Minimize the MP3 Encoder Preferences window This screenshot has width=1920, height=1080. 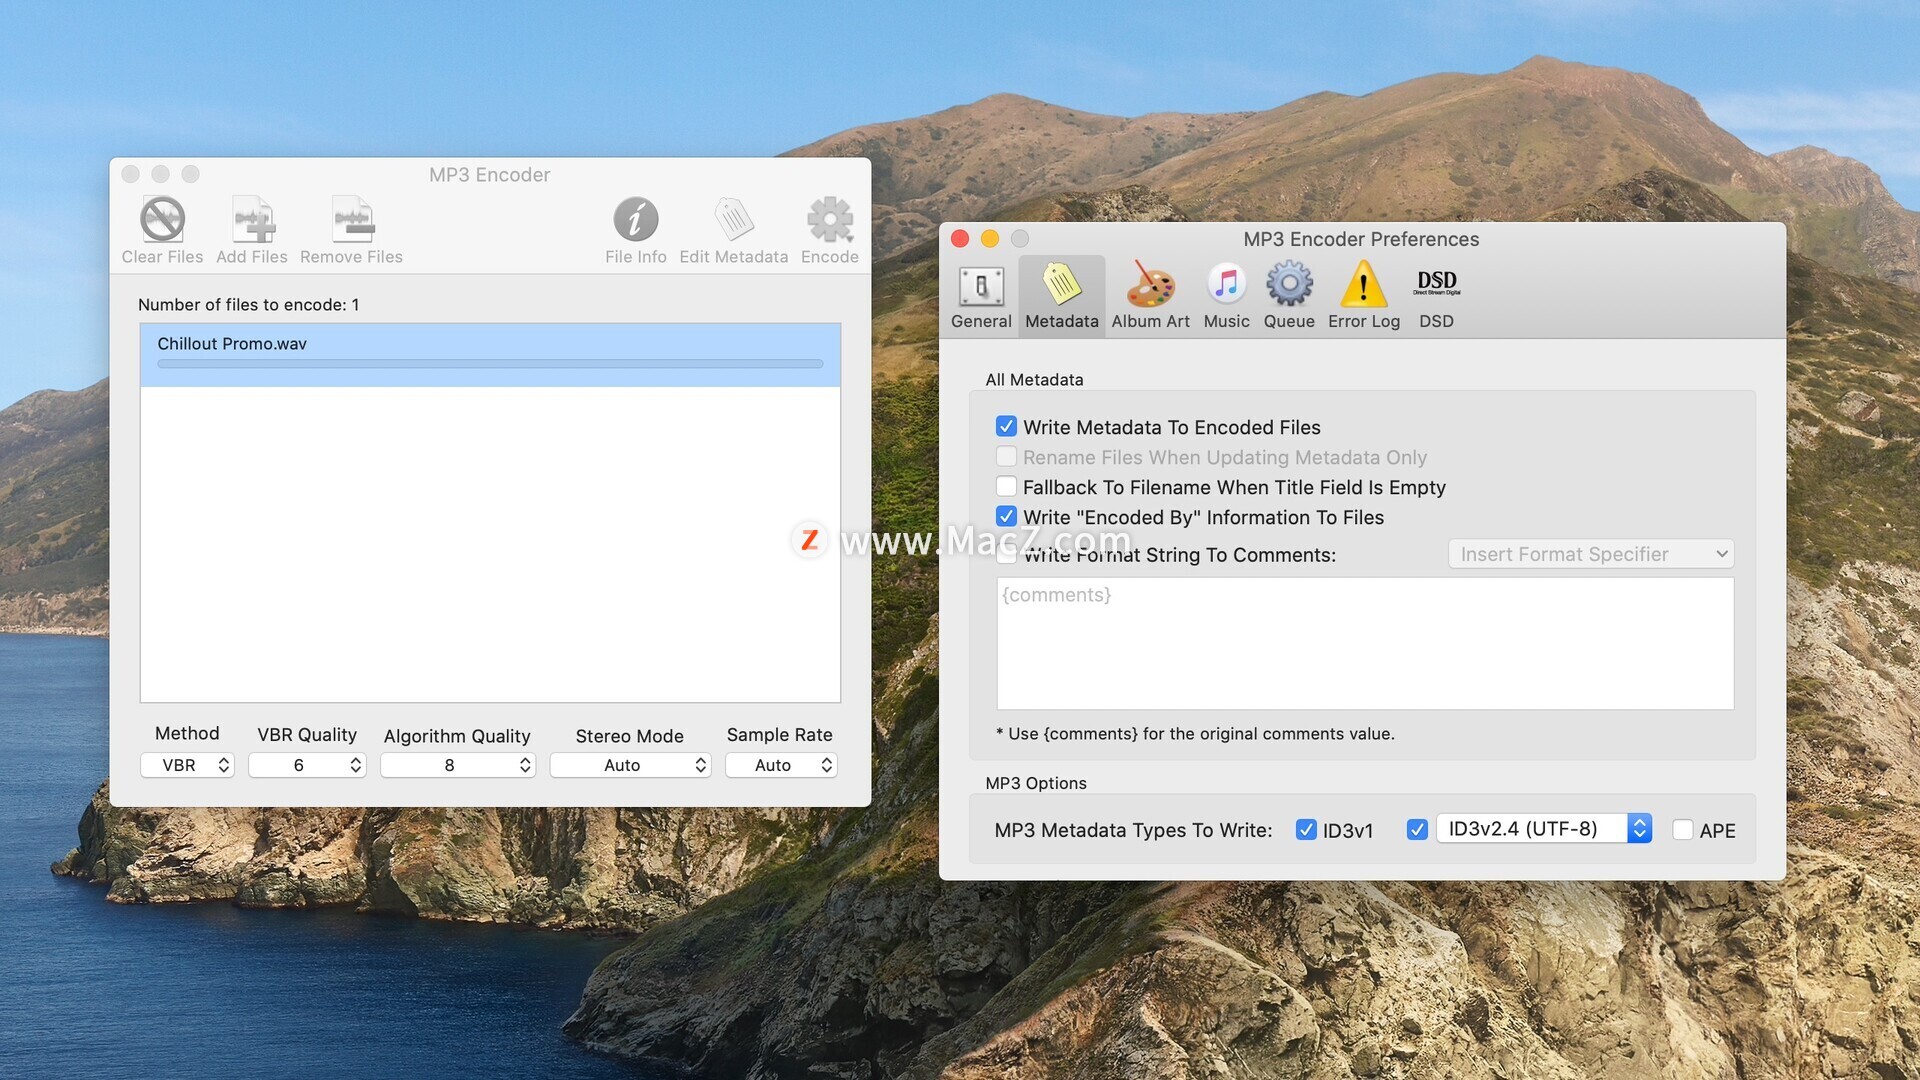pyautogui.click(x=990, y=239)
